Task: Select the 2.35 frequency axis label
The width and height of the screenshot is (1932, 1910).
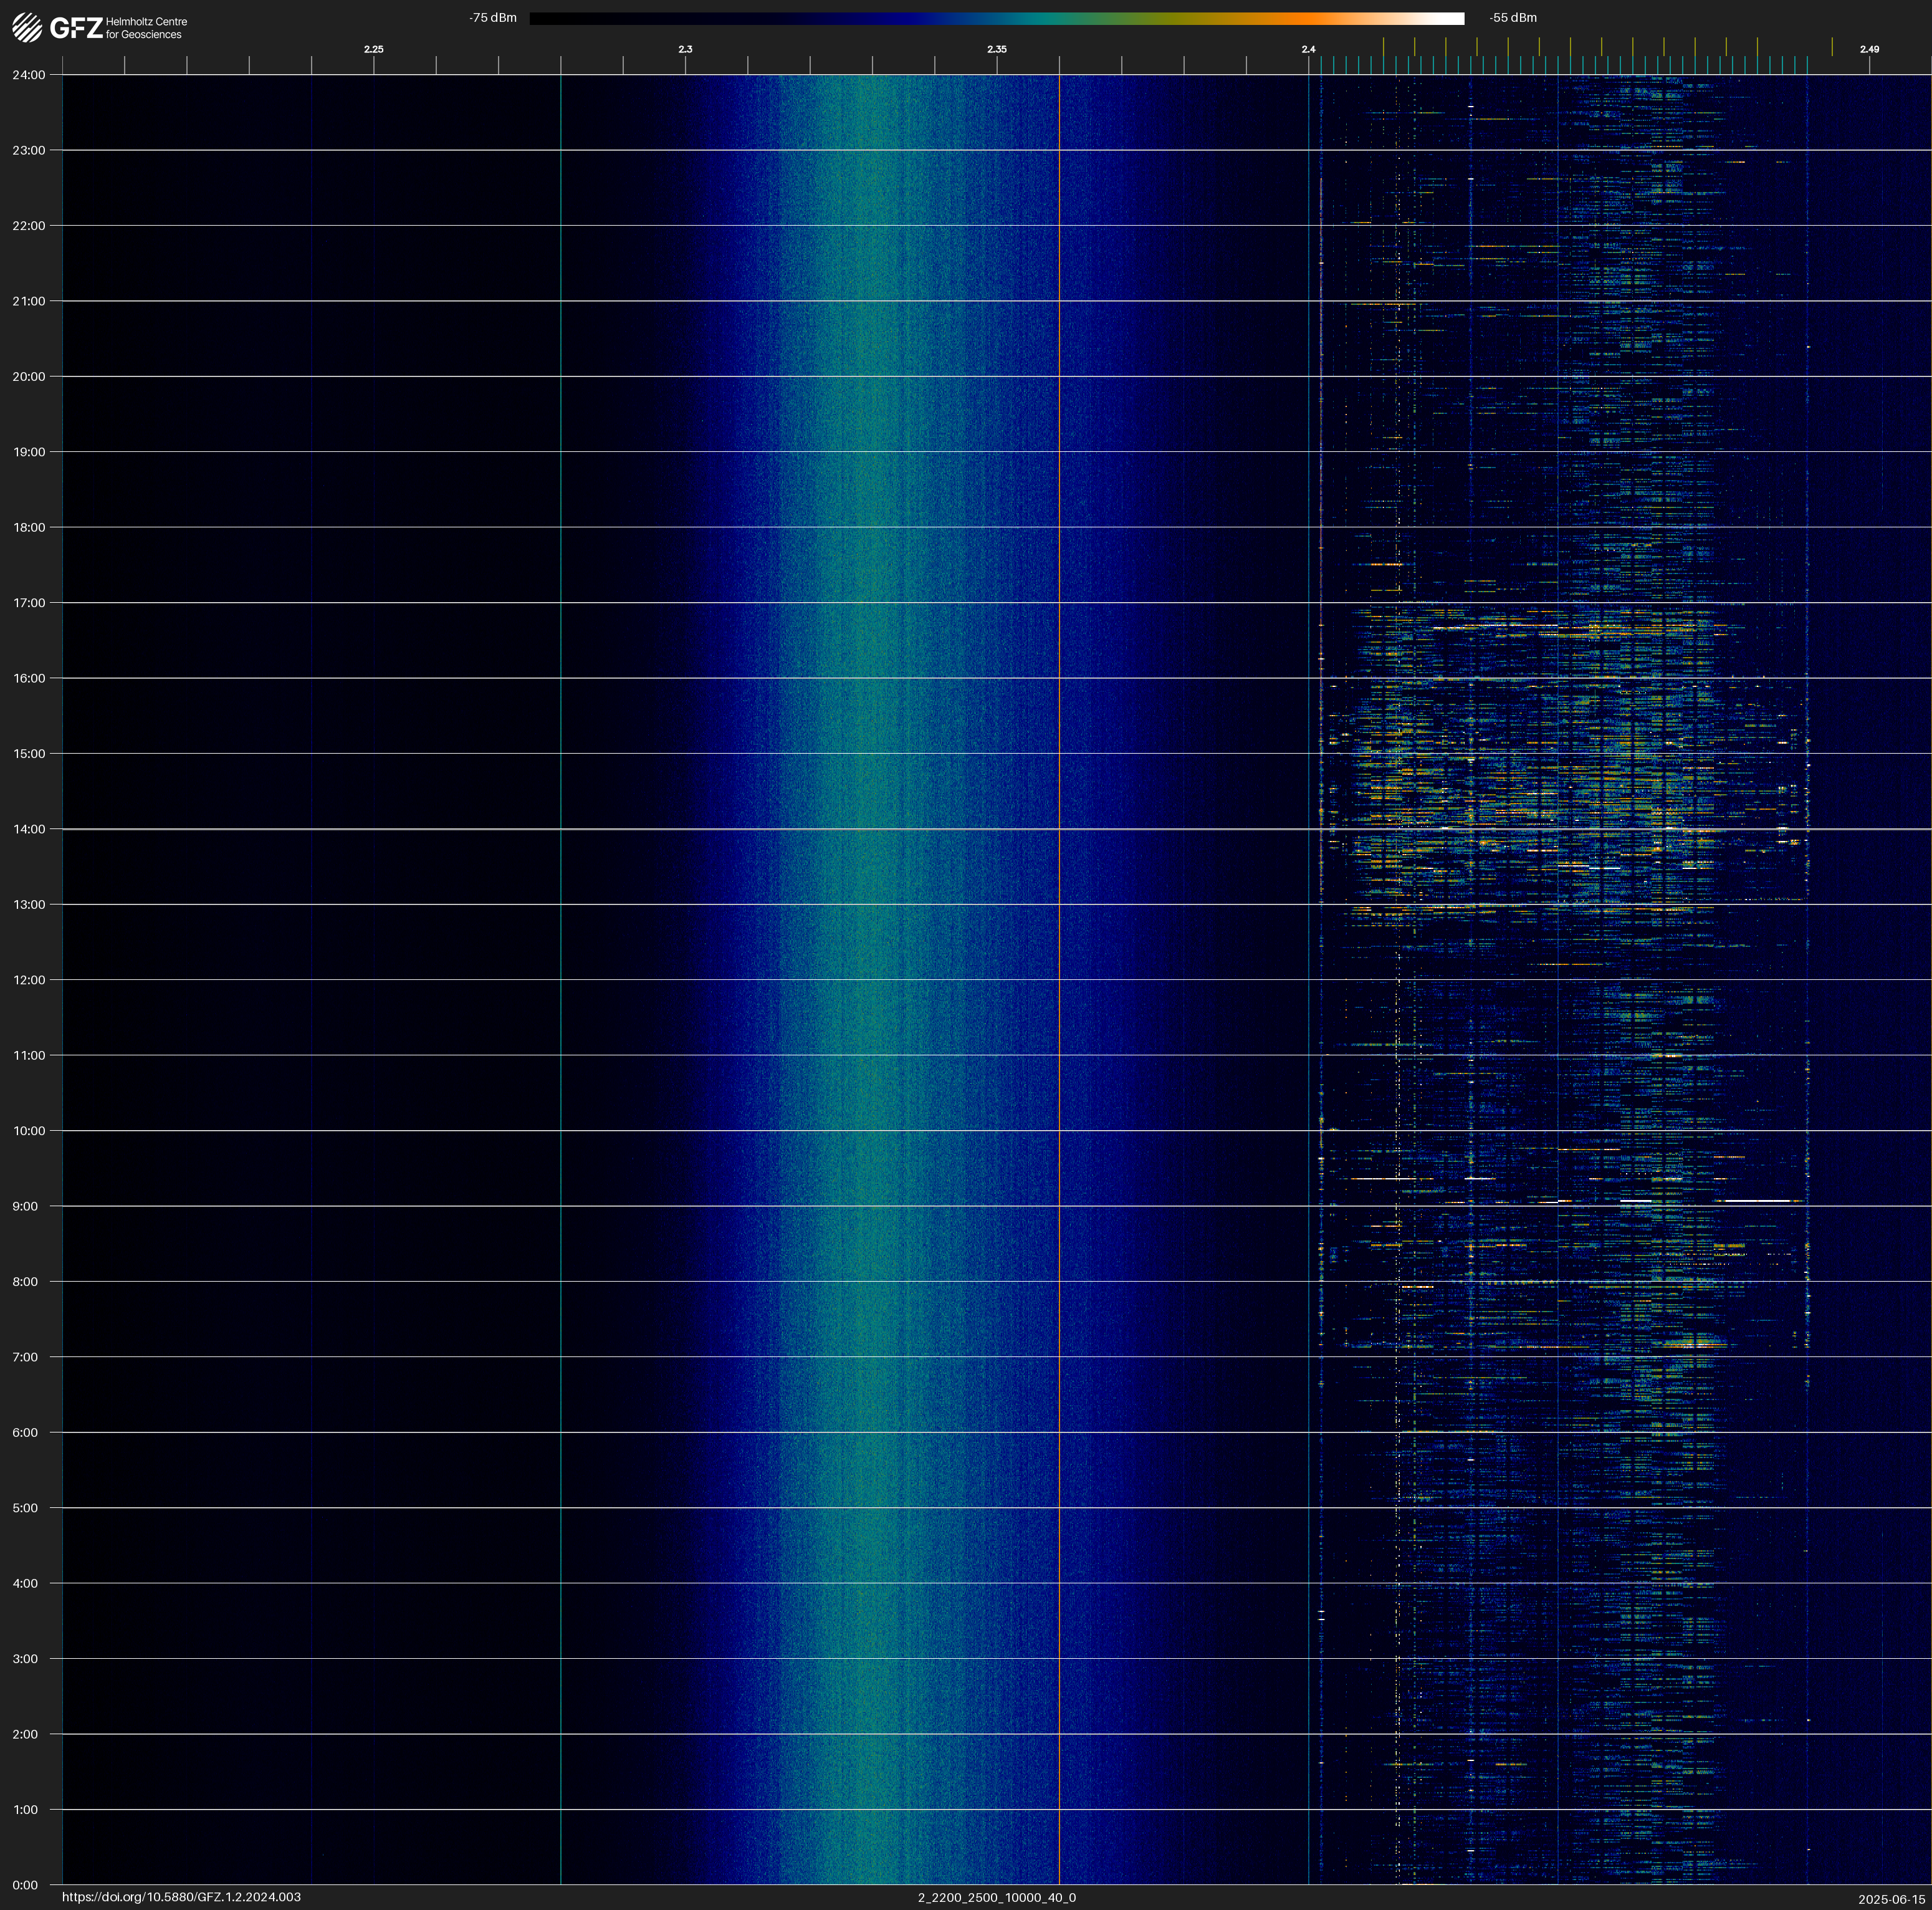Action: point(996,49)
